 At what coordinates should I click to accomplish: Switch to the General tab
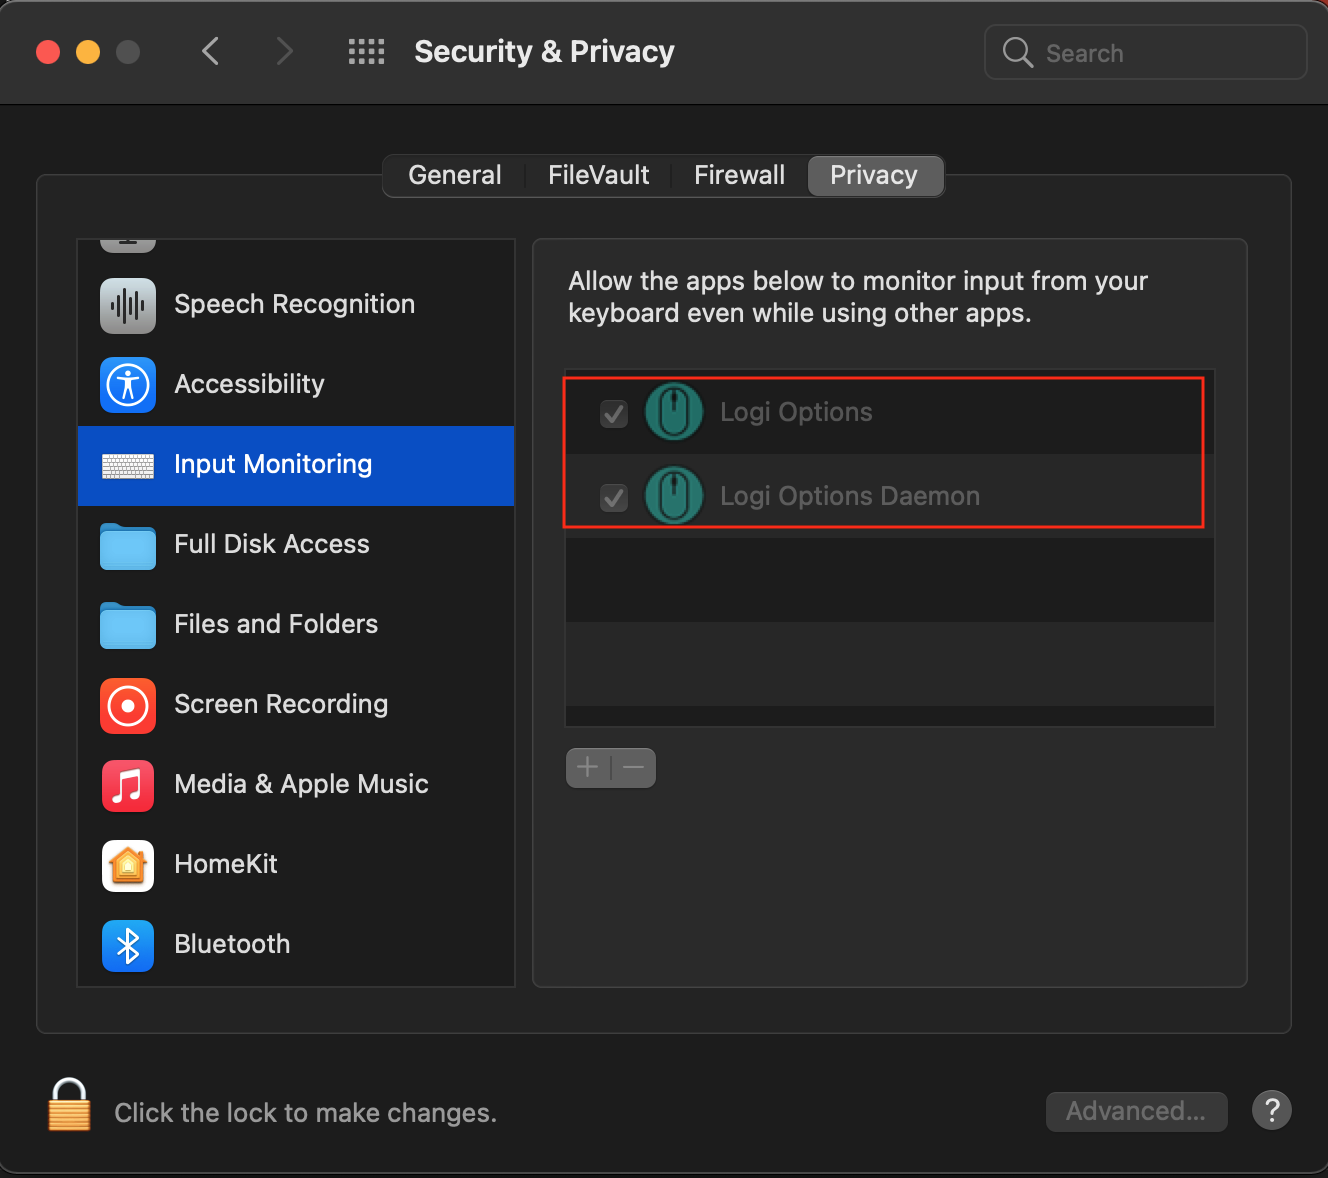(x=455, y=176)
